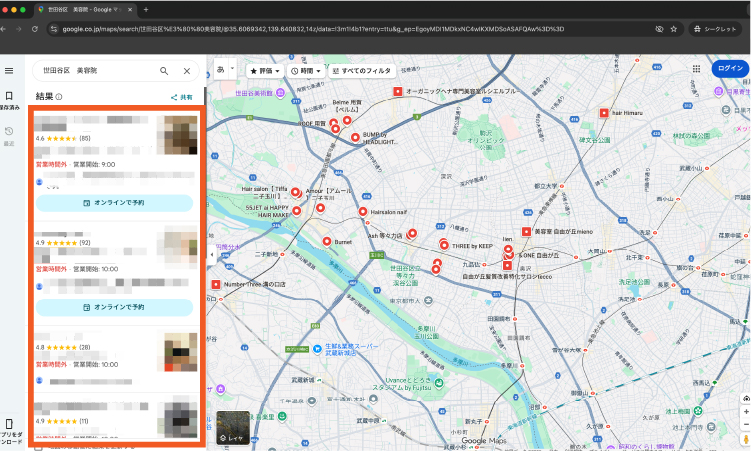Click the ログイン sign-in button
The width and height of the screenshot is (751, 451).
click(730, 69)
